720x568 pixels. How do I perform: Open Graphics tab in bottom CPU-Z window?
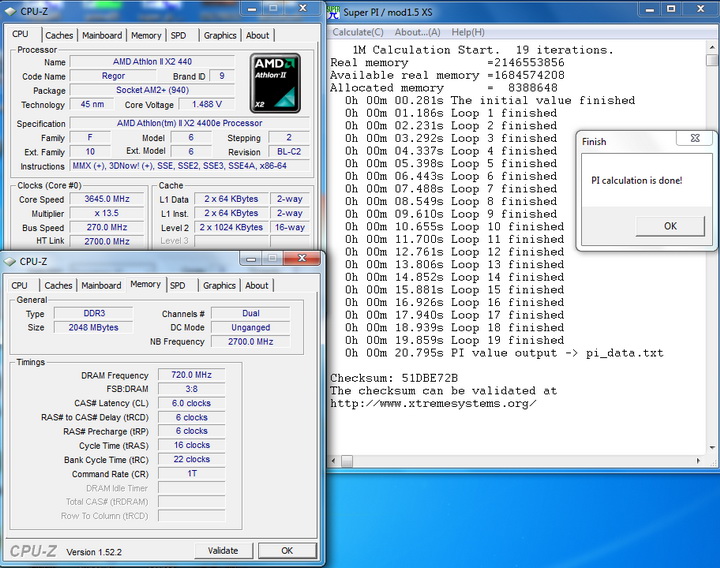click(219, 286)
